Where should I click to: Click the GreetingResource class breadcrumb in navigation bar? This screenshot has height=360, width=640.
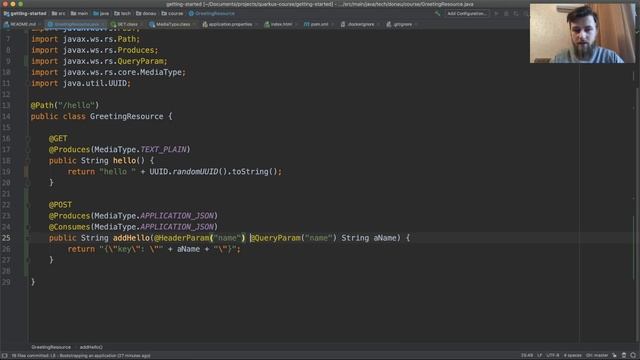[211, 13]
